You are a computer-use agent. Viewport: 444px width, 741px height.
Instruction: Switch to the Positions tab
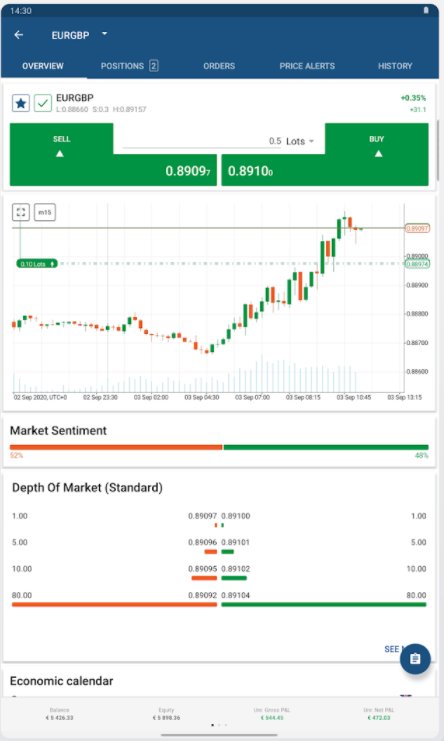click(129, 66)
